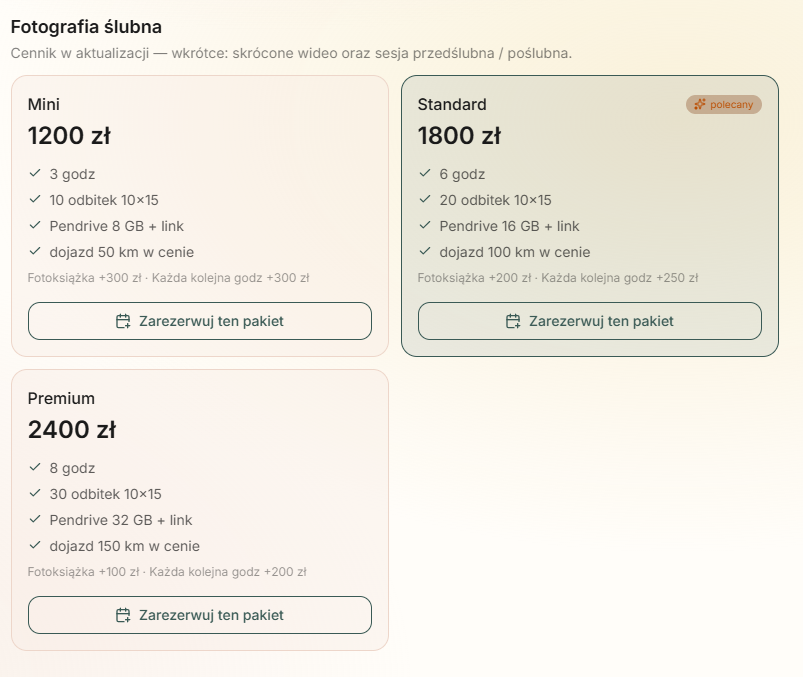This screenshot has width=803, height=677.
Task: Select the polecany badge
Action: 724,104
